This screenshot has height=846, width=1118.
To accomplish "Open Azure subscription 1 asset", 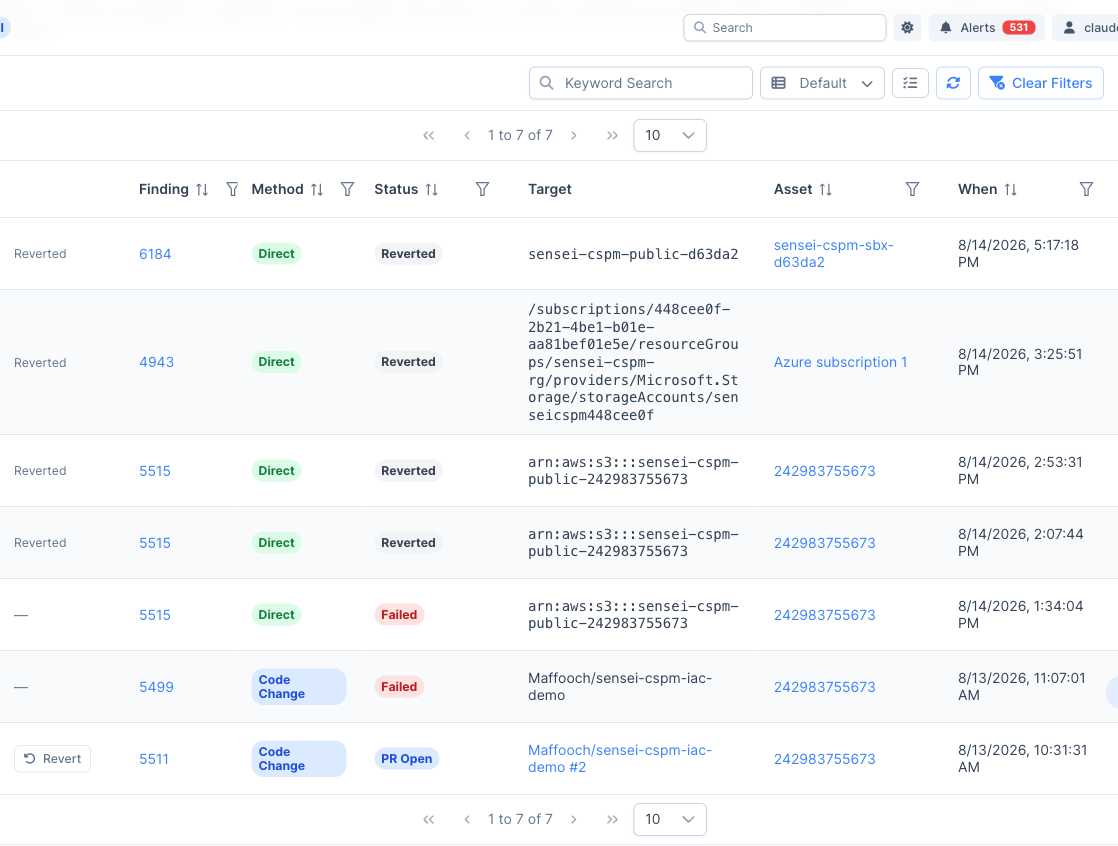I will click(x=840, y=362).
